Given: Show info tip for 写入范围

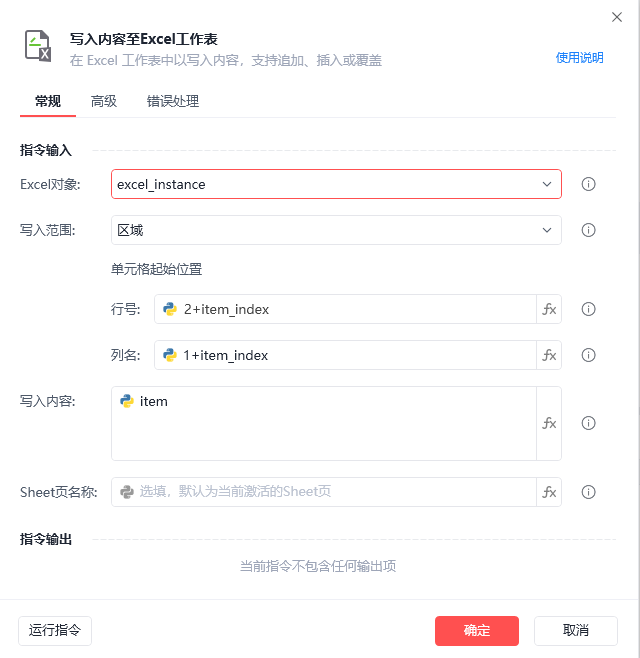Looking at the screenshot, I should (x=588, y=230).
